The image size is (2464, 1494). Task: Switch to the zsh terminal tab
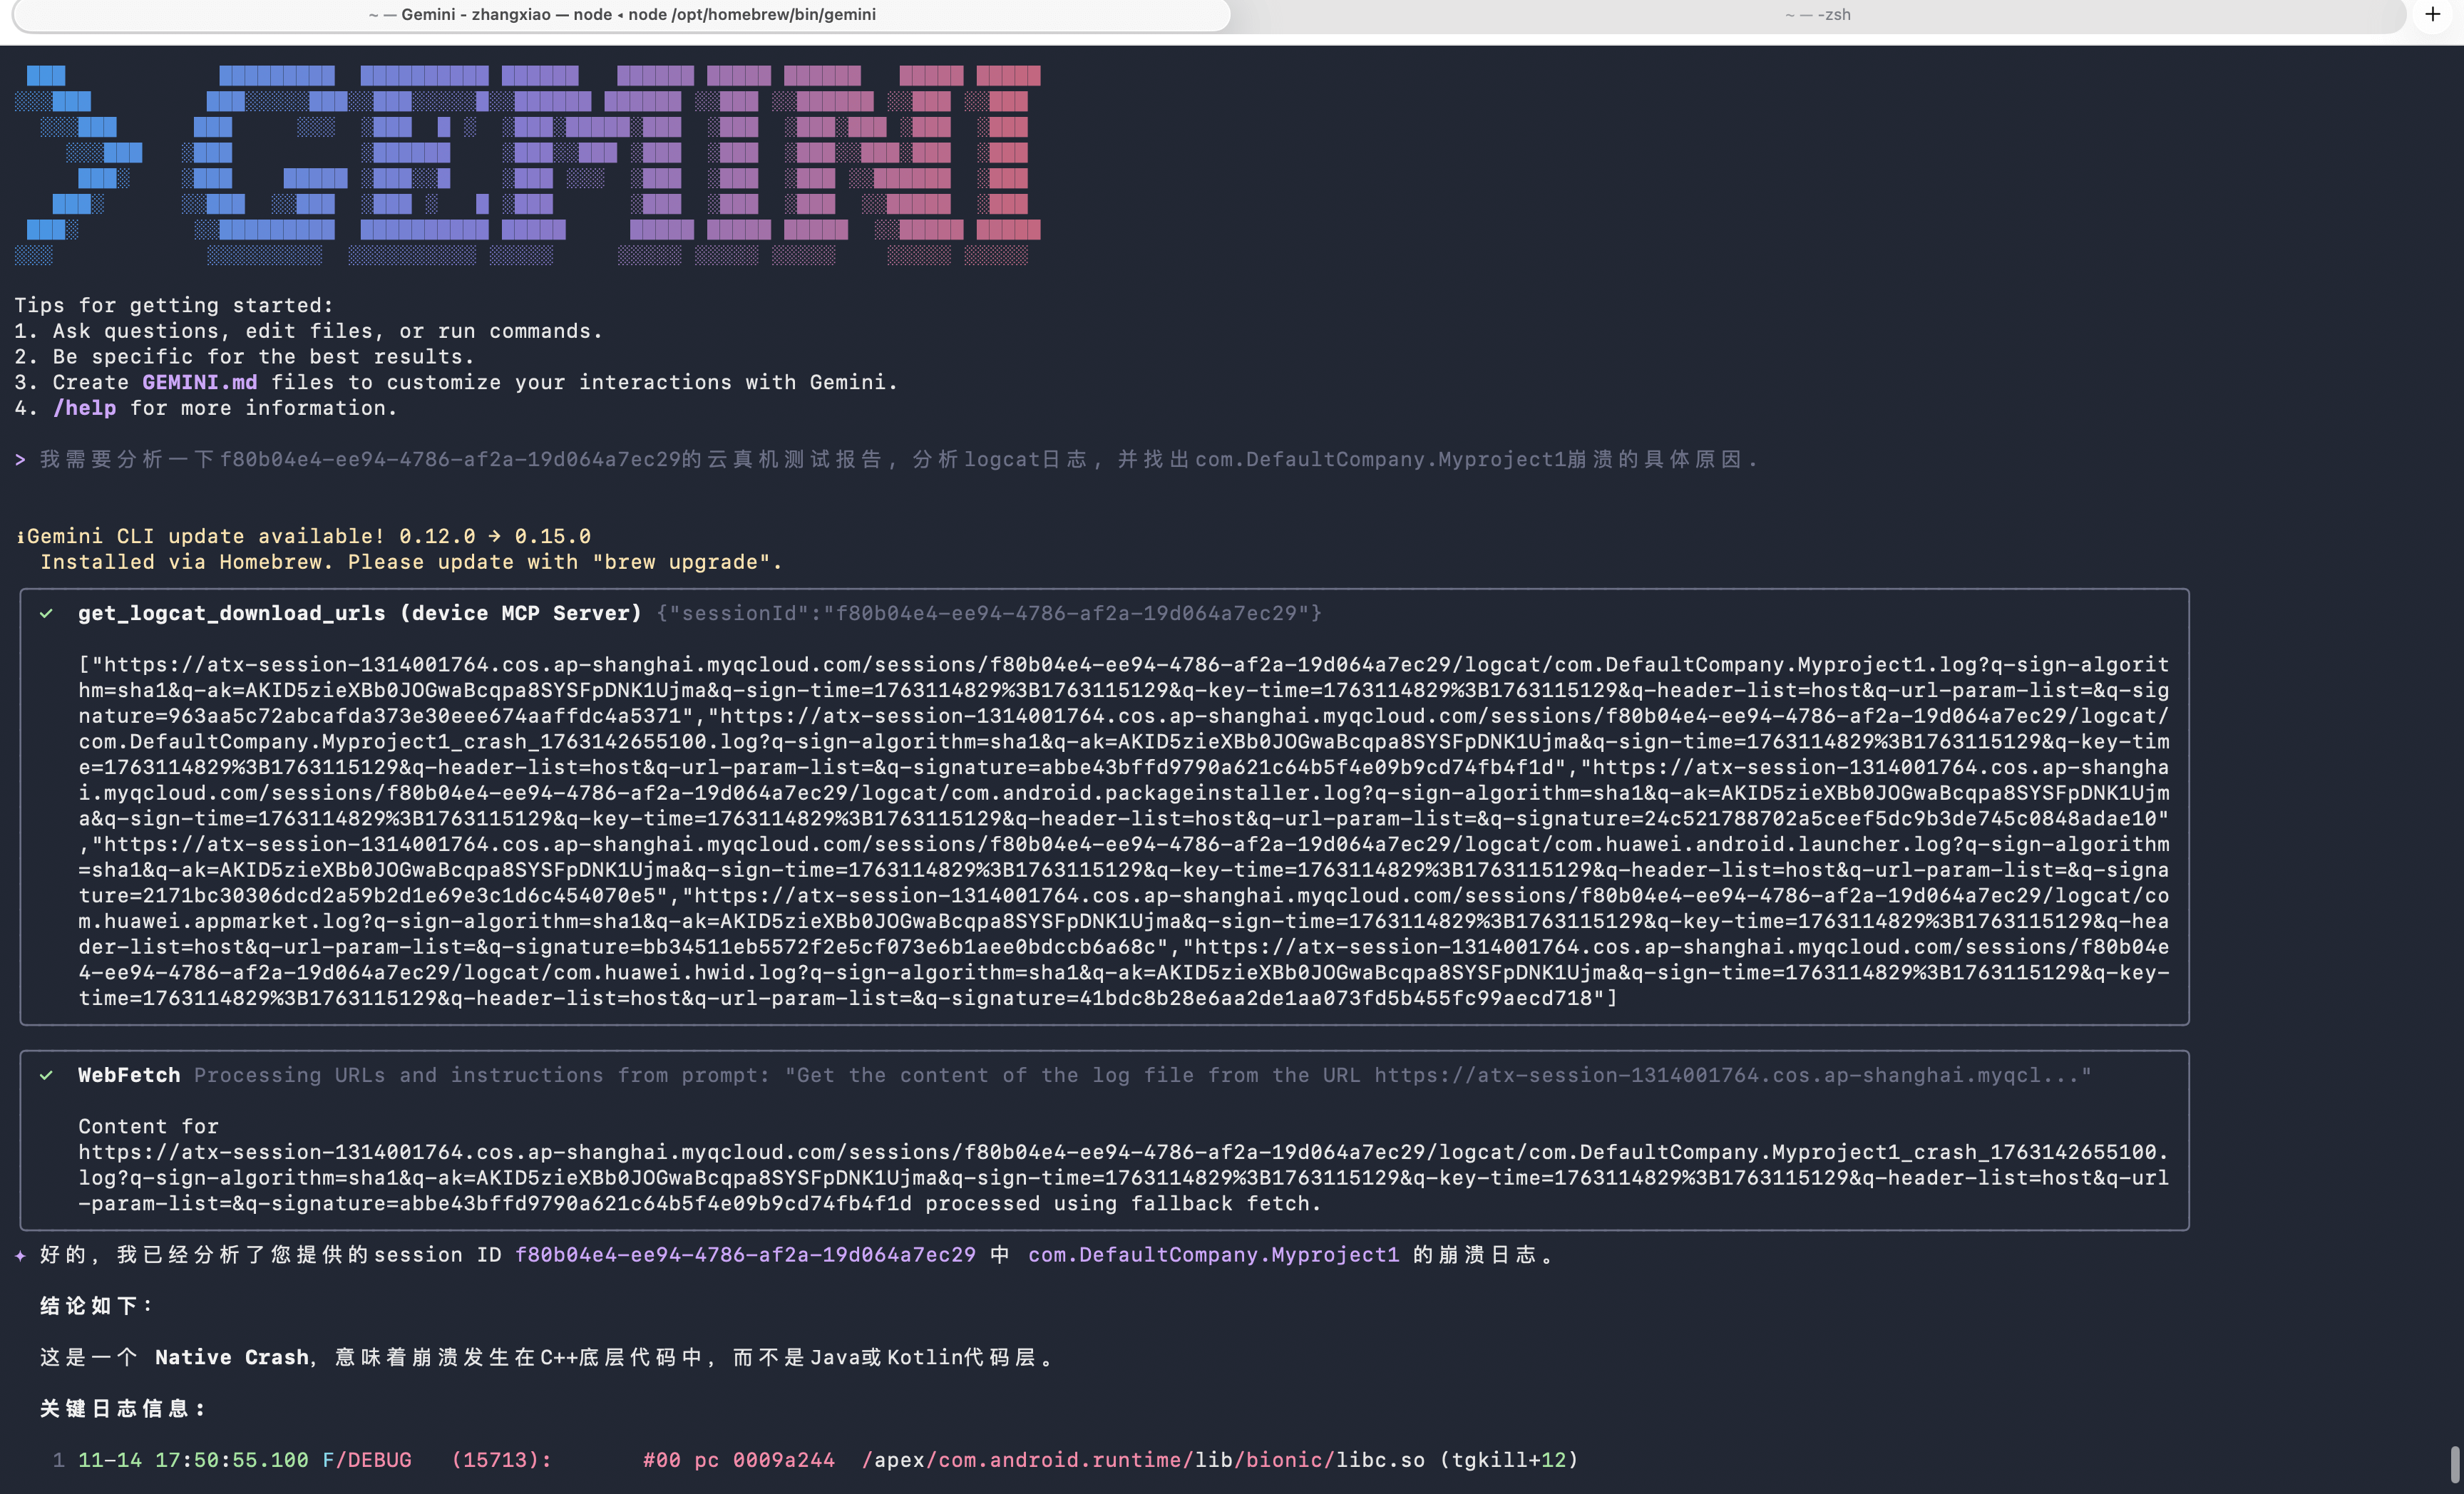pyautogui.click(x=1817, y=15)
